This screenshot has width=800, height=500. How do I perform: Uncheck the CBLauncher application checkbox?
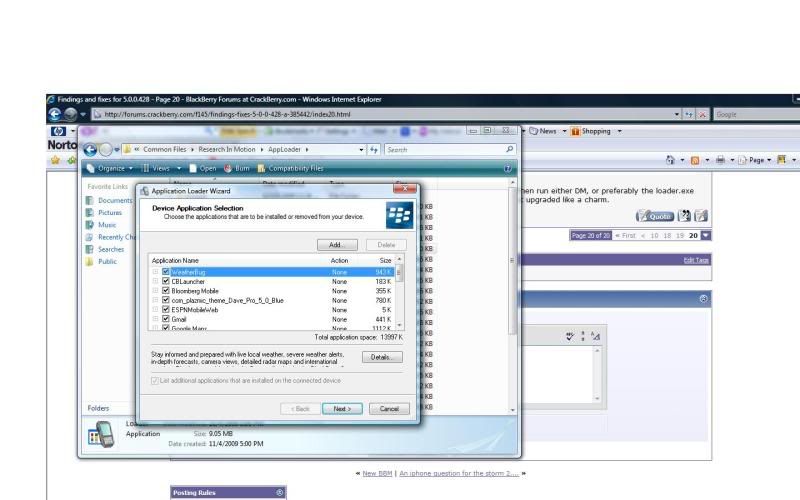click(166, 281)
